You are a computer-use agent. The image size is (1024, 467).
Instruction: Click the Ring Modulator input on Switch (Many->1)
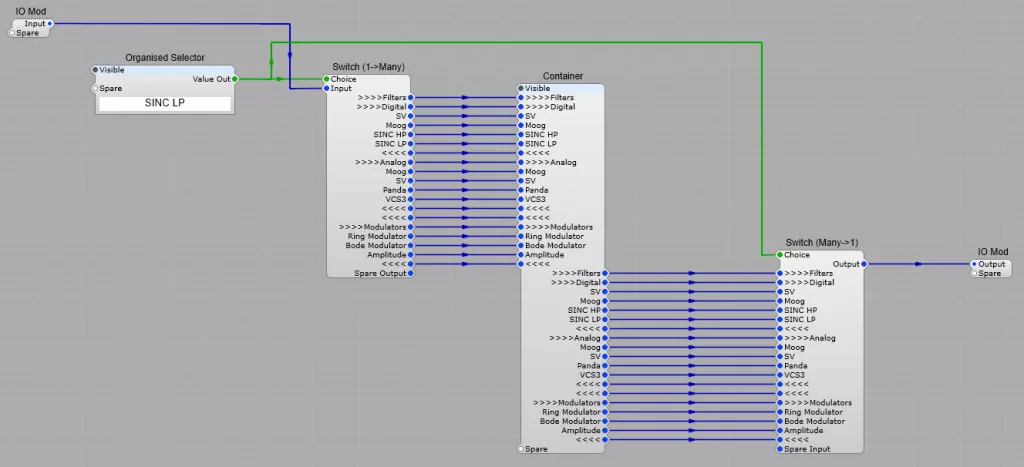(x=780, y=412)
